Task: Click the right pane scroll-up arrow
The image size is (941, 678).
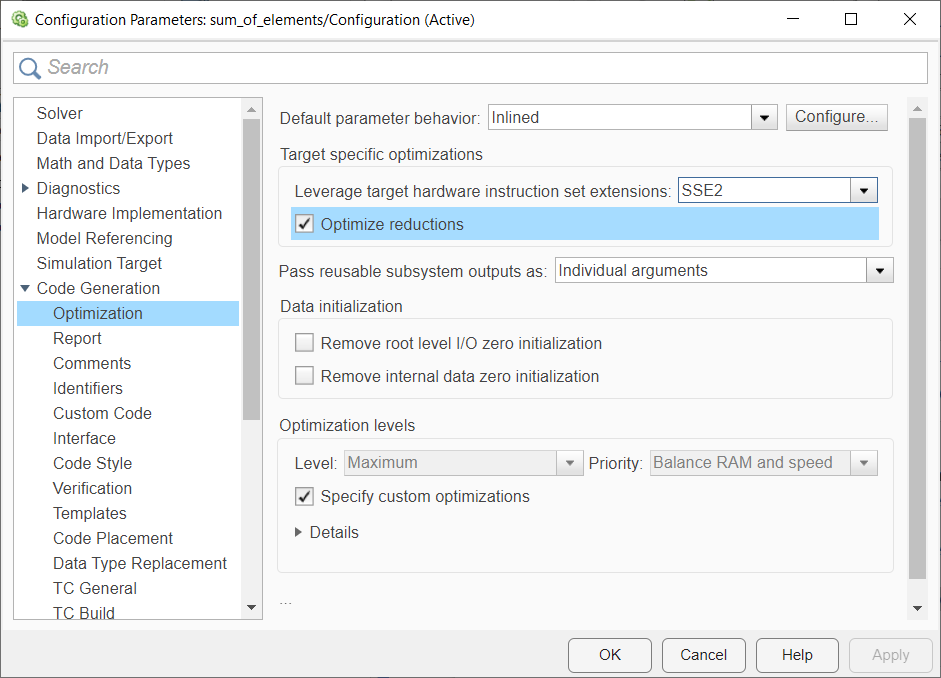Action: [917, 107]
